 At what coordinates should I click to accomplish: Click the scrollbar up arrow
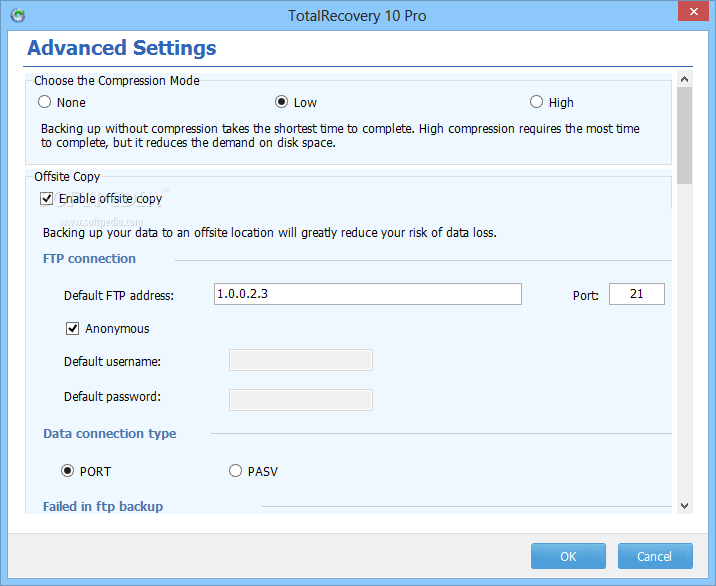pos(684,79)
